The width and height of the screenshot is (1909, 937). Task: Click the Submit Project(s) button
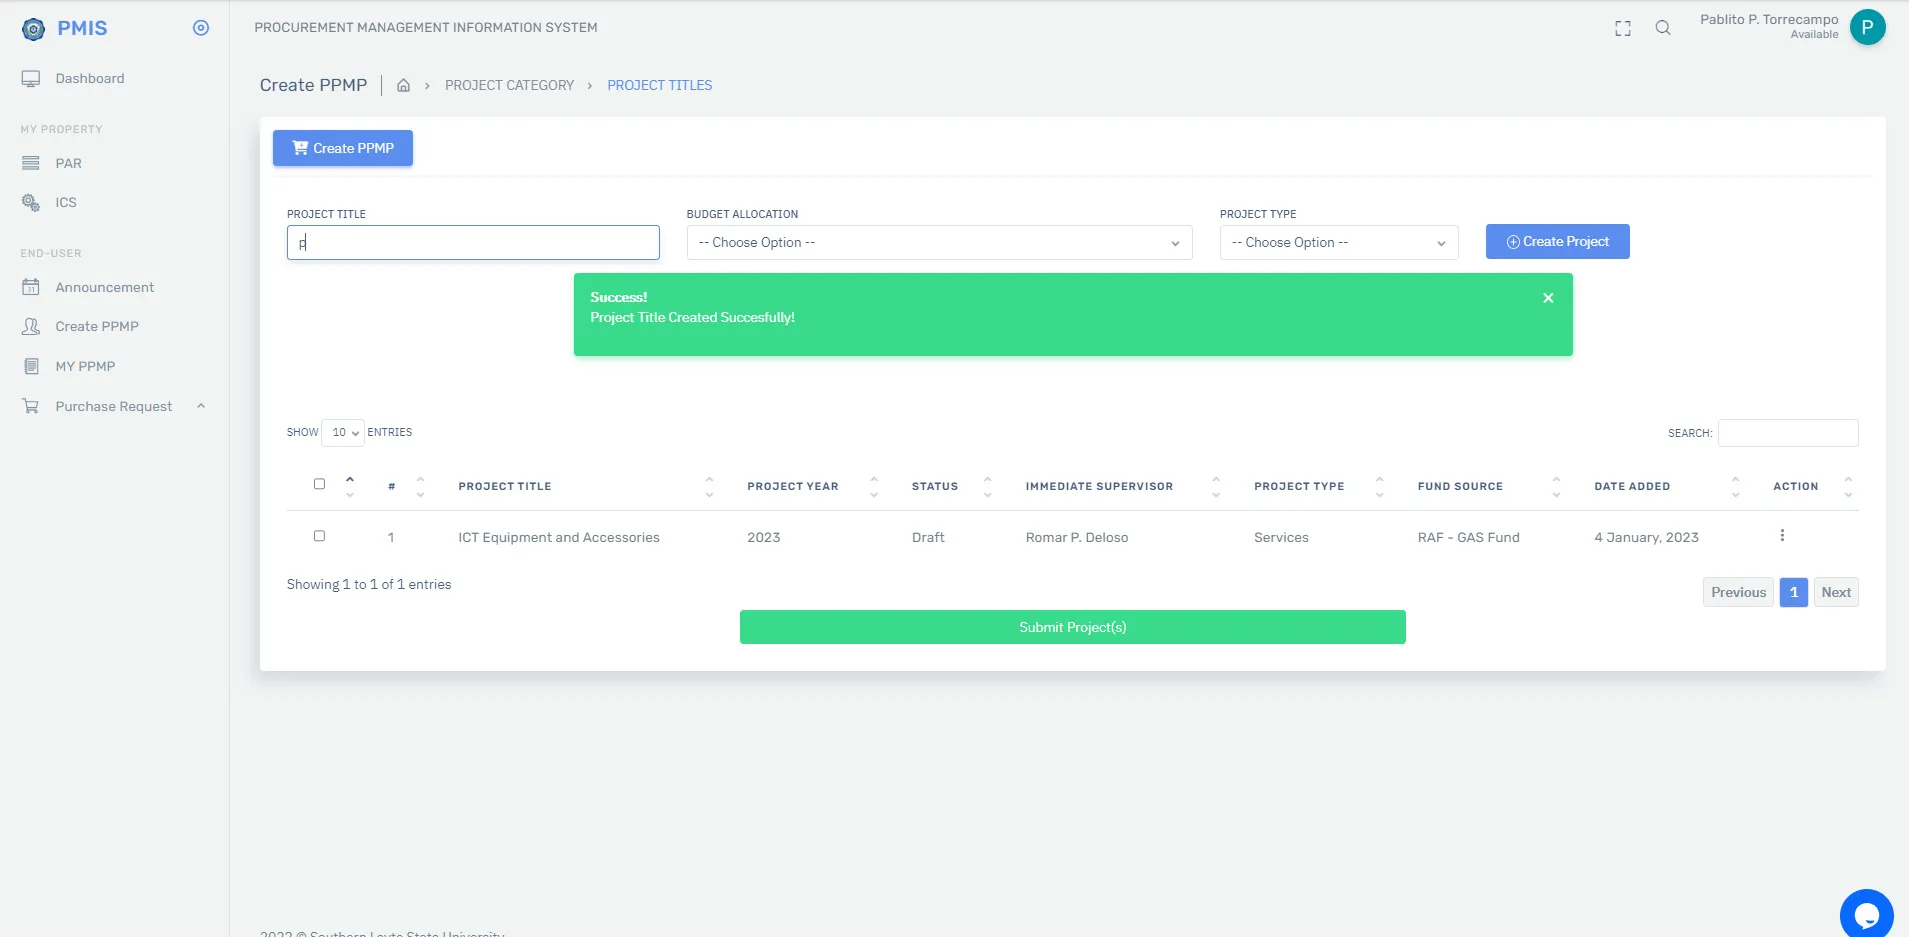[1072, 627]
